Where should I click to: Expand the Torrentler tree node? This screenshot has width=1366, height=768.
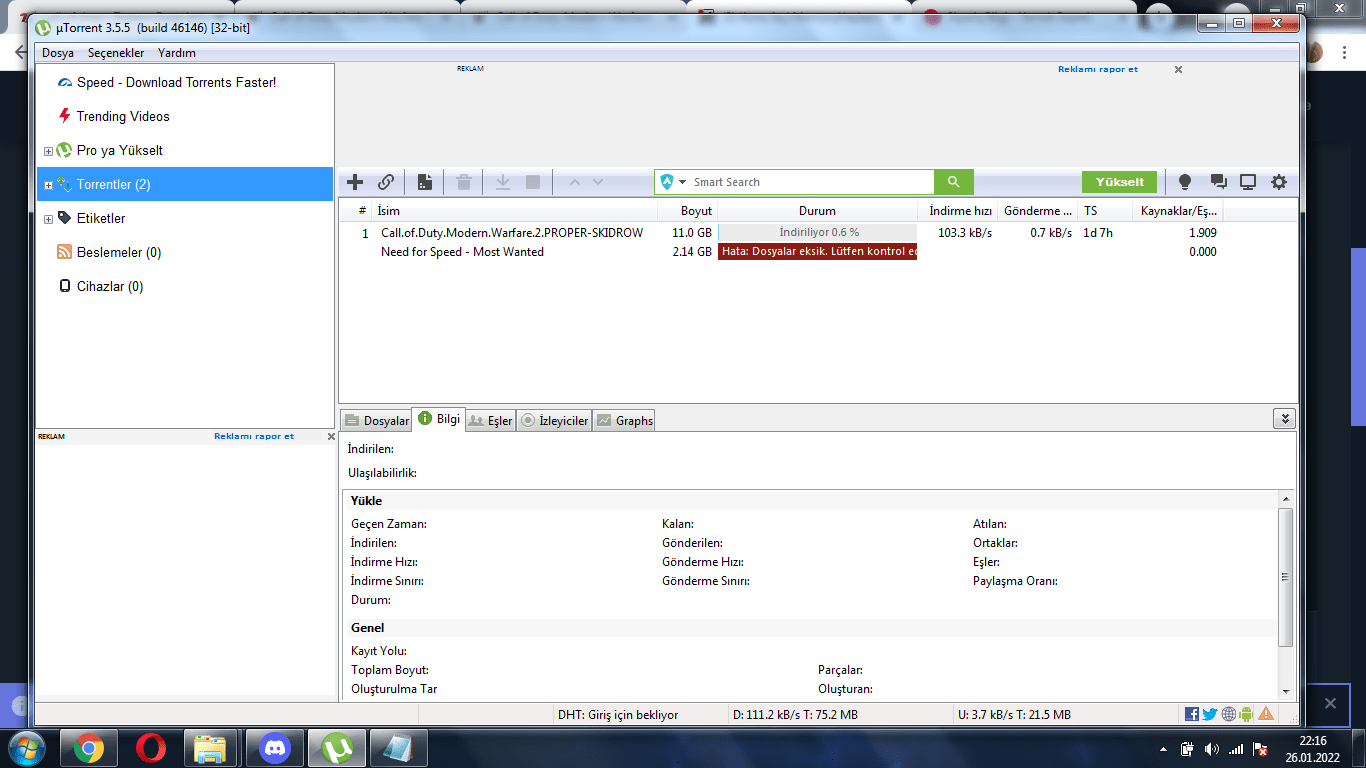[x=48, y=185]
